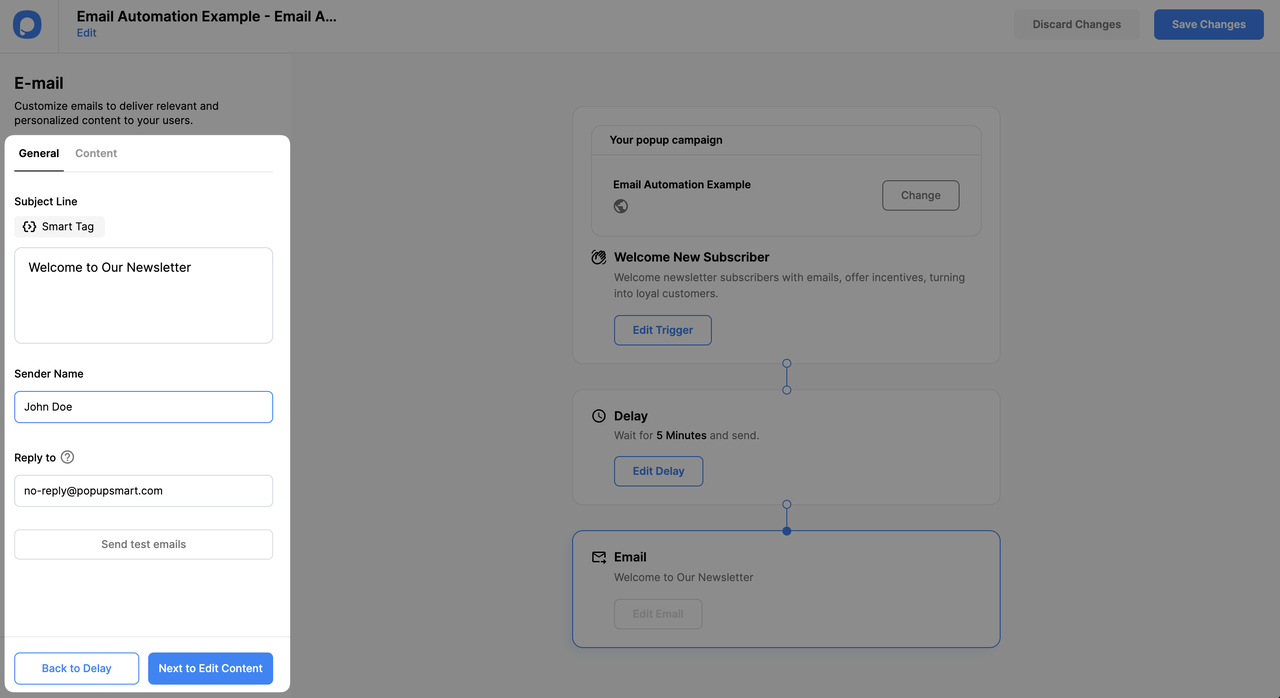The width and height of the screenshot is (1280, 698).
Task: Send test emails
Action: pos(143,544)
